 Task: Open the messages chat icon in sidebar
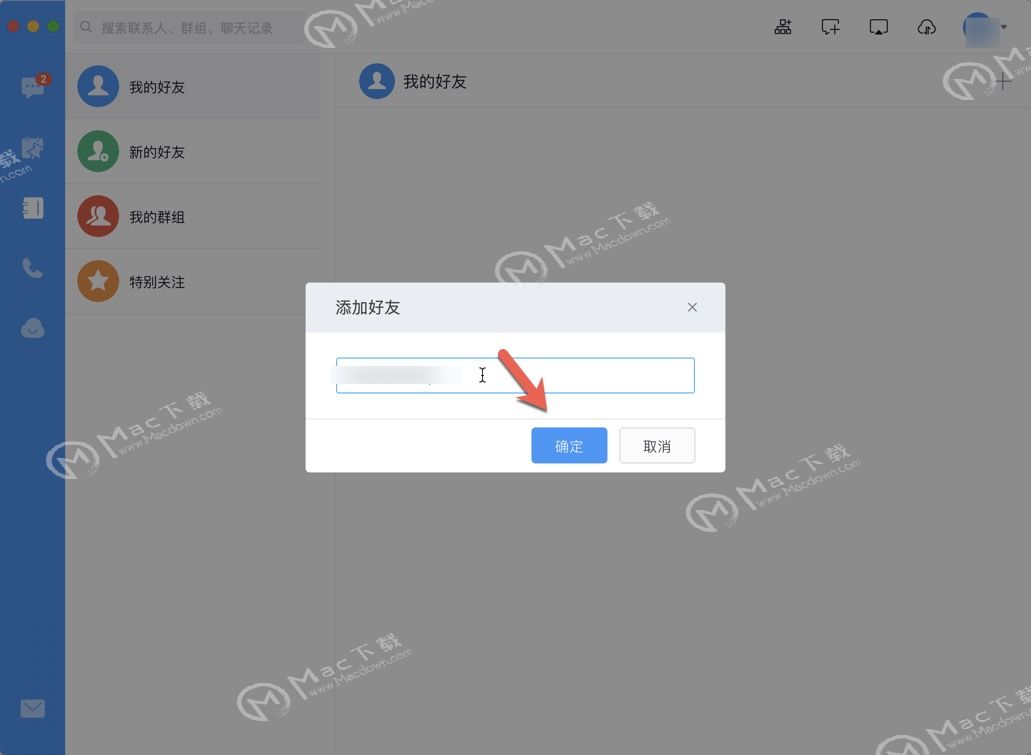pyautogui.click(x=32, y=86)
